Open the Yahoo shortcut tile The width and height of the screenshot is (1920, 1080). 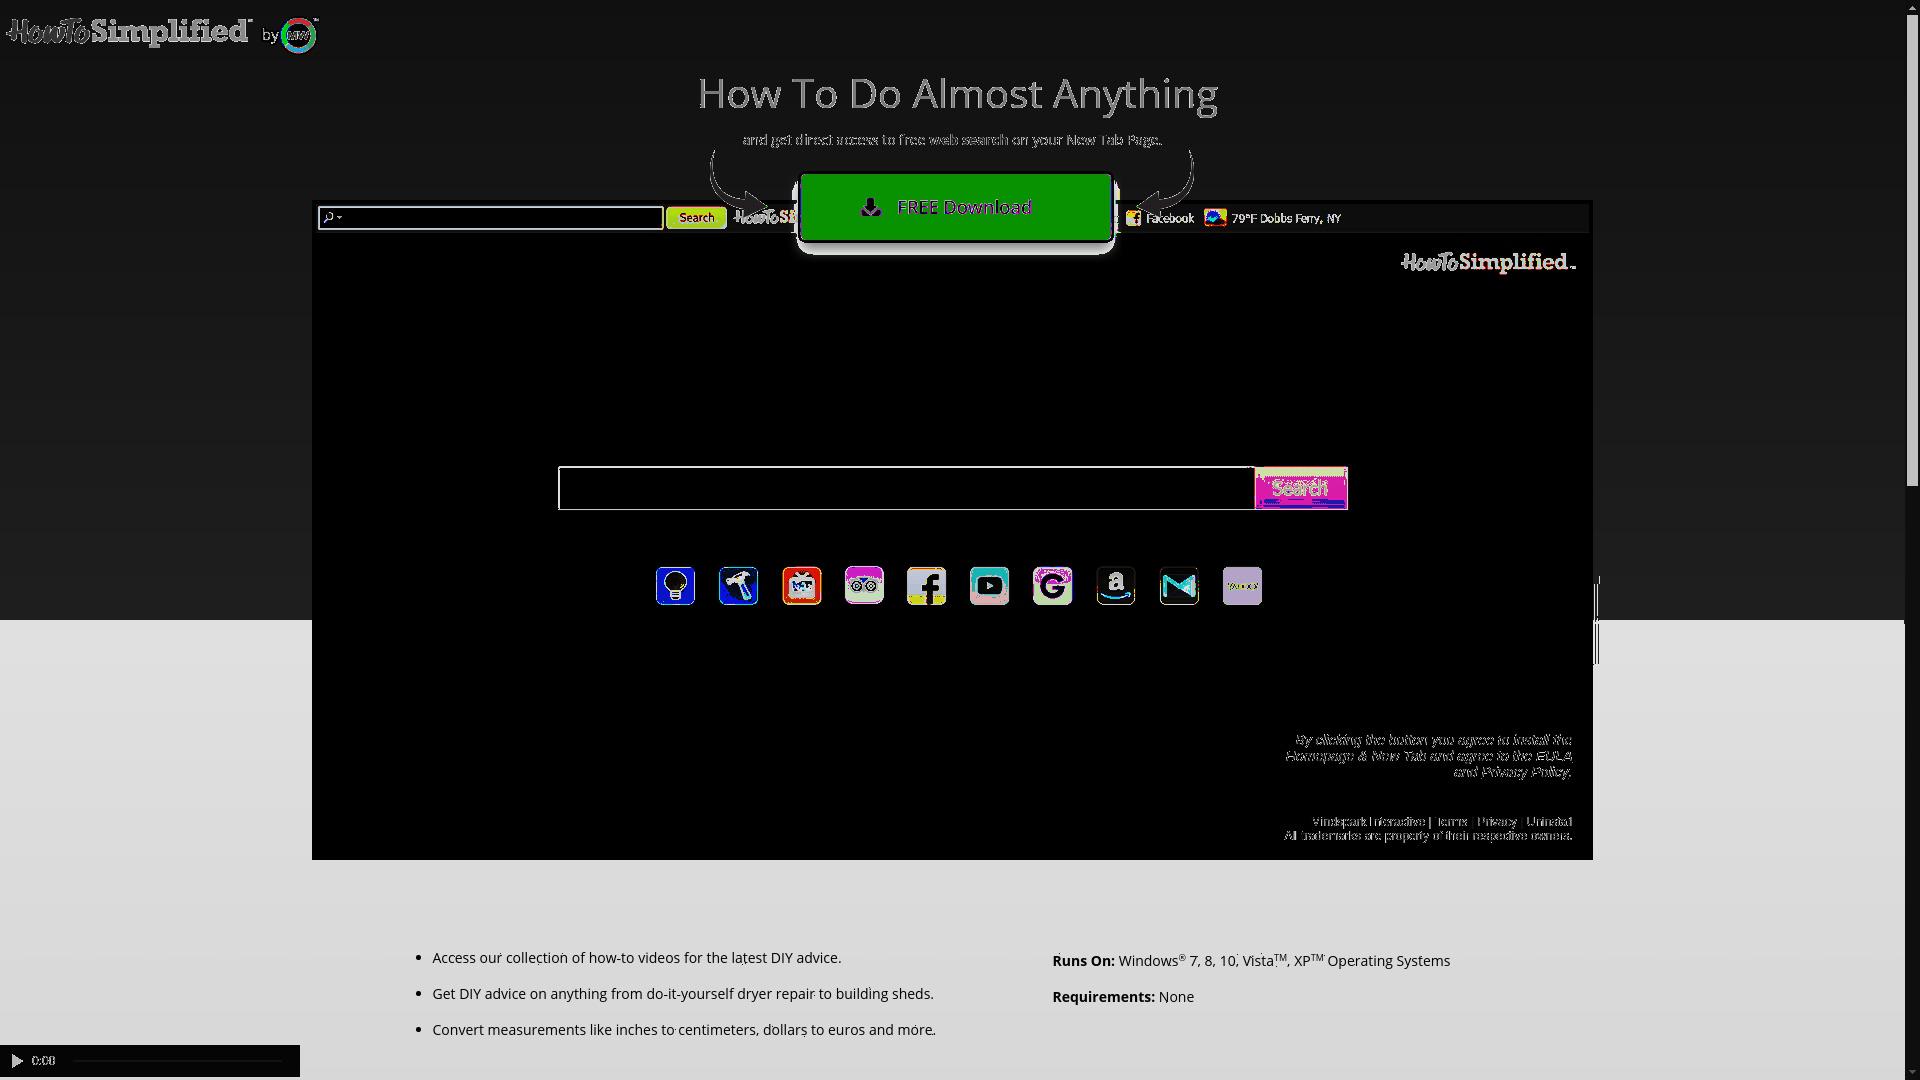pos(1242,586)
